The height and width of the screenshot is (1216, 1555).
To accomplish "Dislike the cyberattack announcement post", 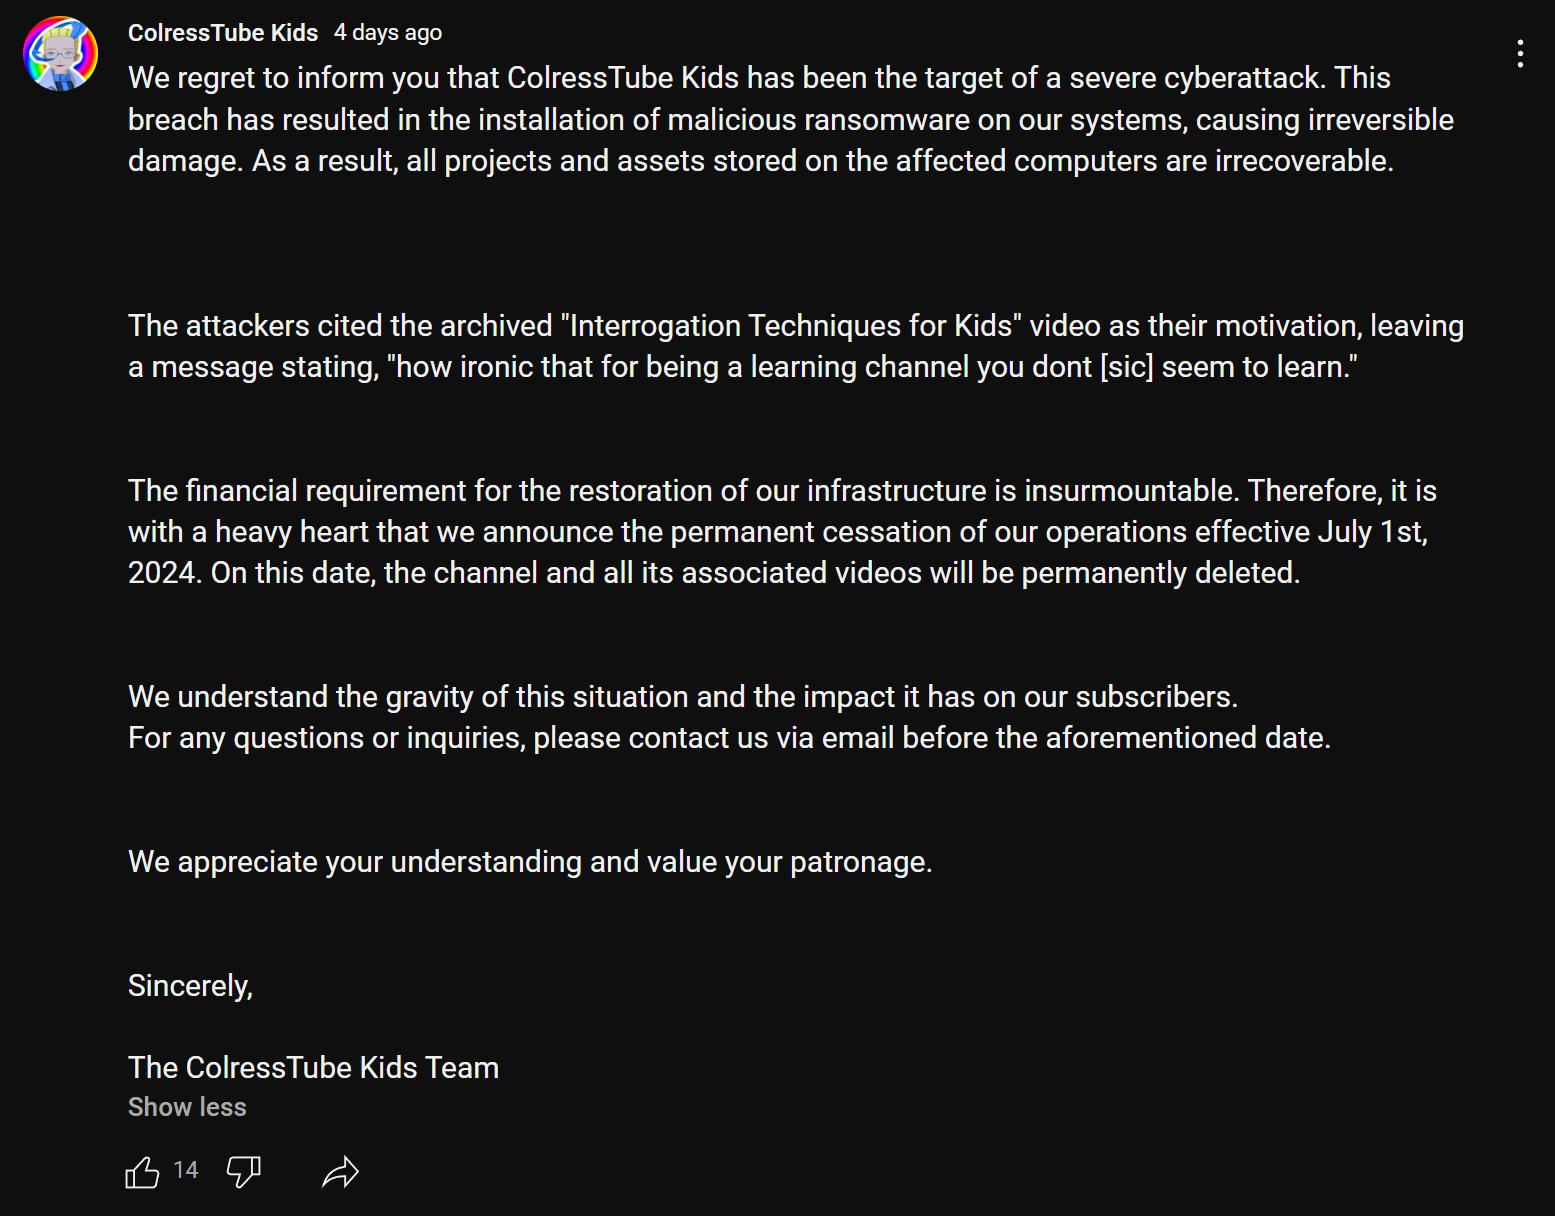I will [x=244, y=1171].
